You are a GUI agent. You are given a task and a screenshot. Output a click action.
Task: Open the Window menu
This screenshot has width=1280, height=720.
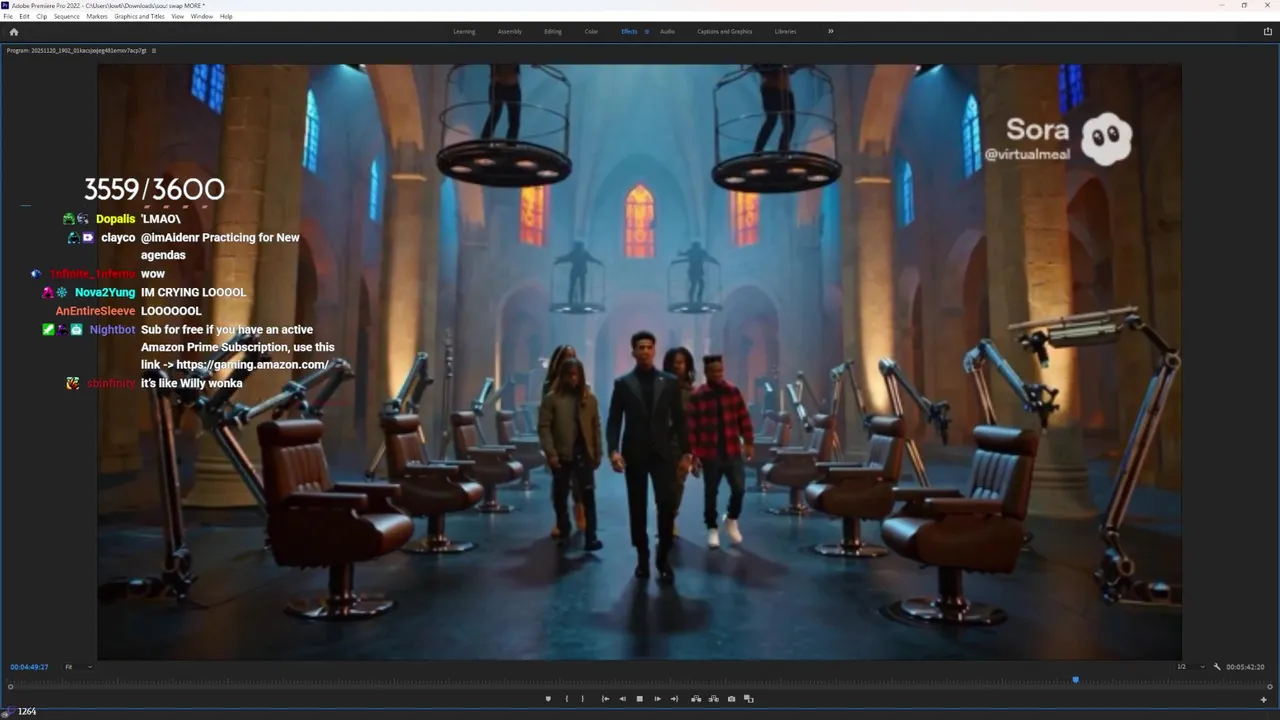coord(201,16)
